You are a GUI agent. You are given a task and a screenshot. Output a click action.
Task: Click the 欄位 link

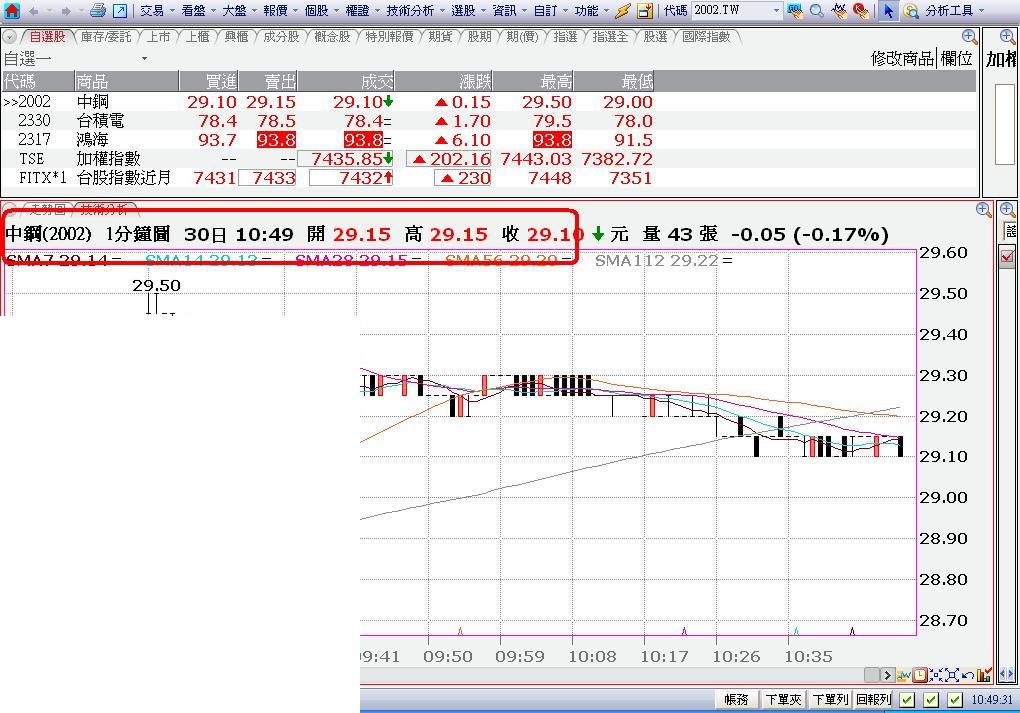click(956, 59)
